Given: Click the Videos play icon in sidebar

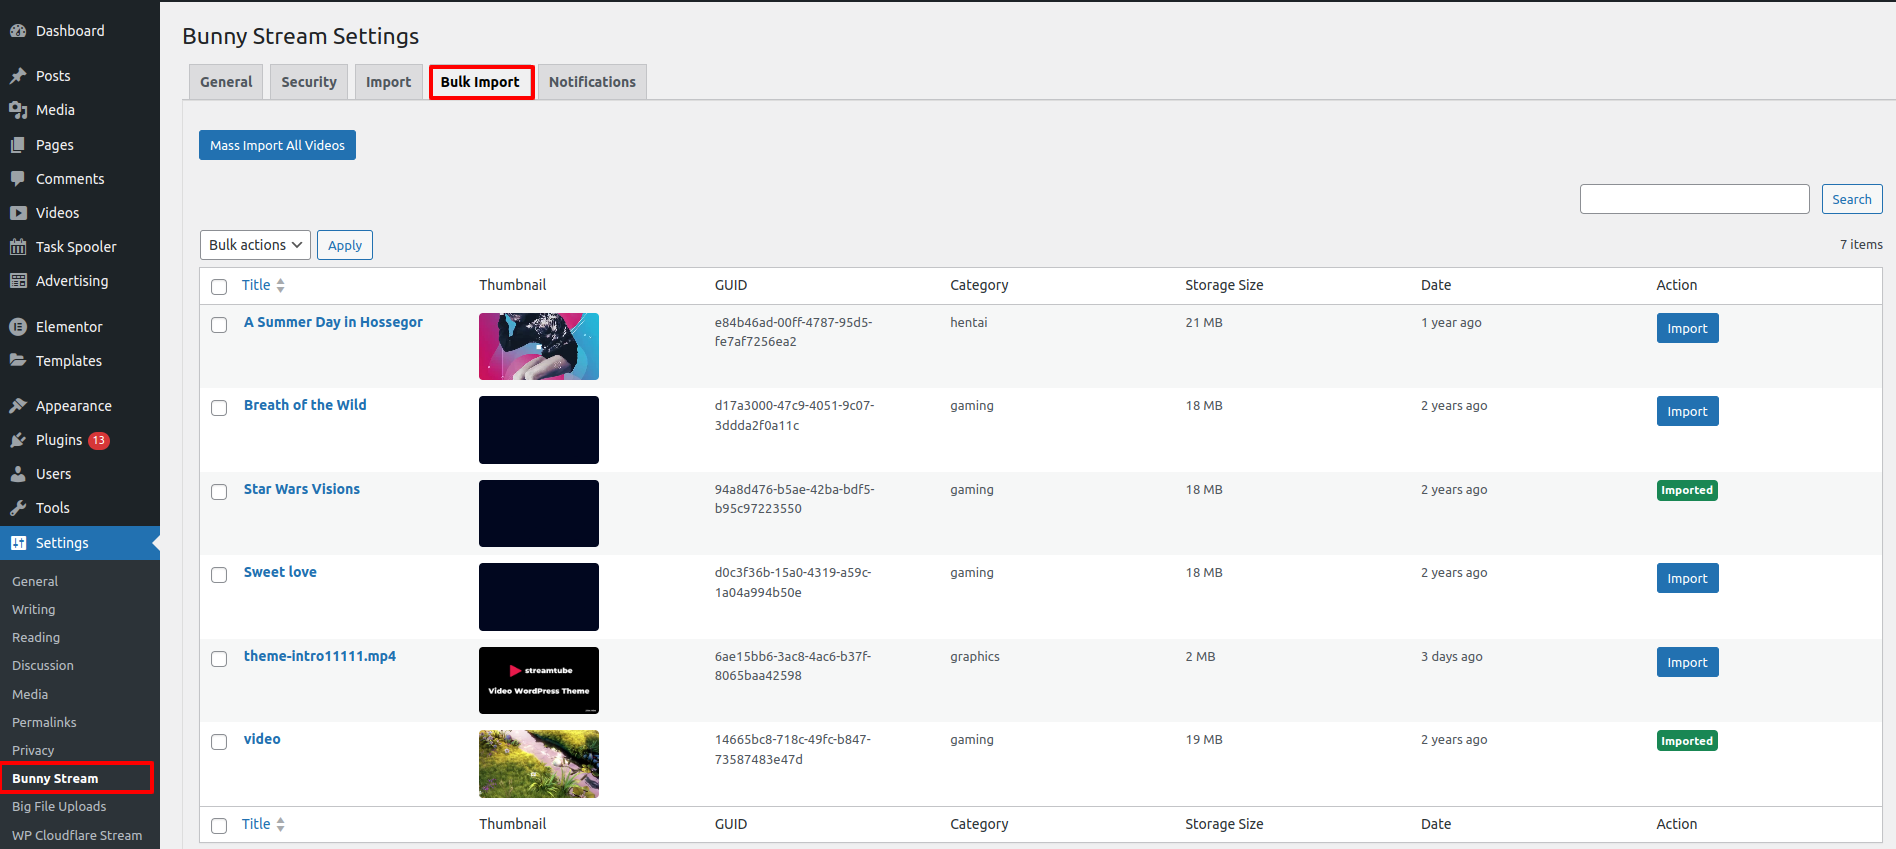Looking at the screenshot, I should [18, 213].
